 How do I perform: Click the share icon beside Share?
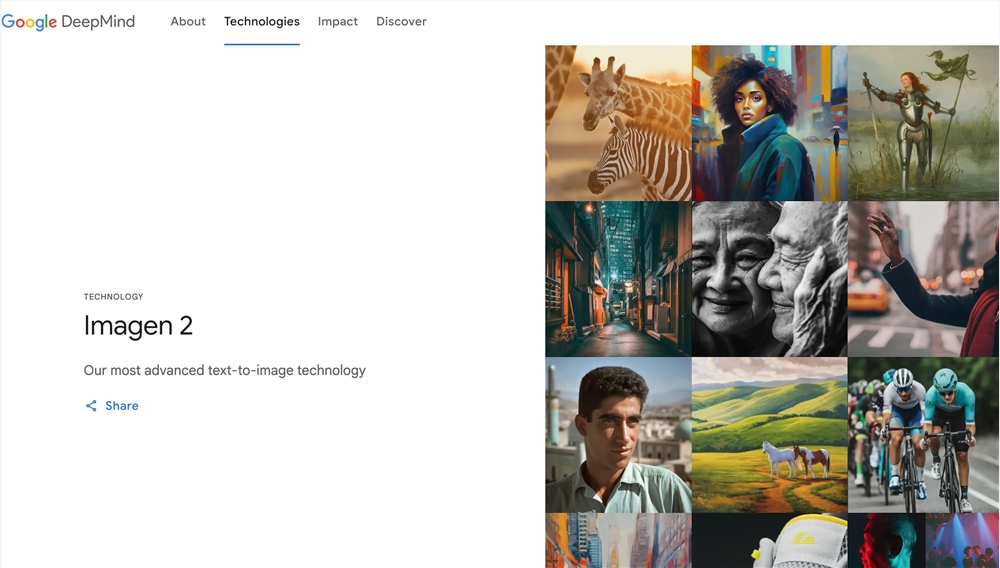pos(91,406)
